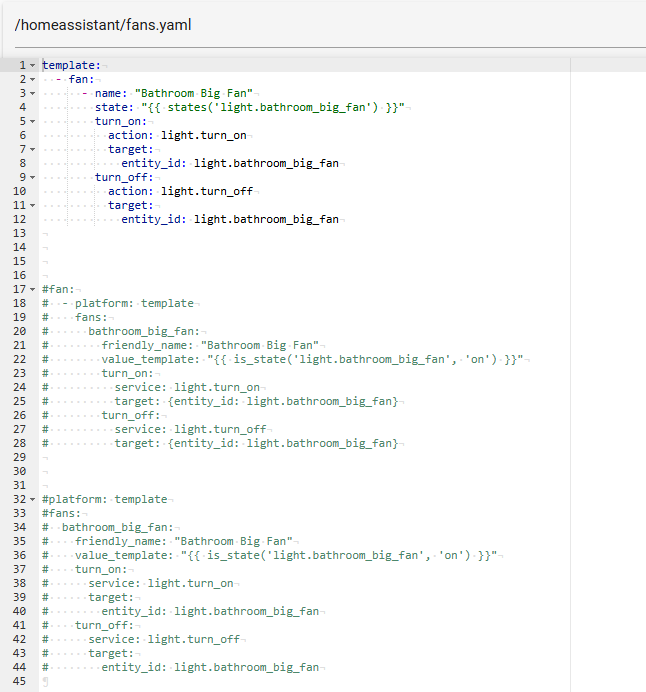Viewport: 646px width, 692px height.
Task: Click 'service: light.turn_on' on line 38
Action: tap(161, 583)
